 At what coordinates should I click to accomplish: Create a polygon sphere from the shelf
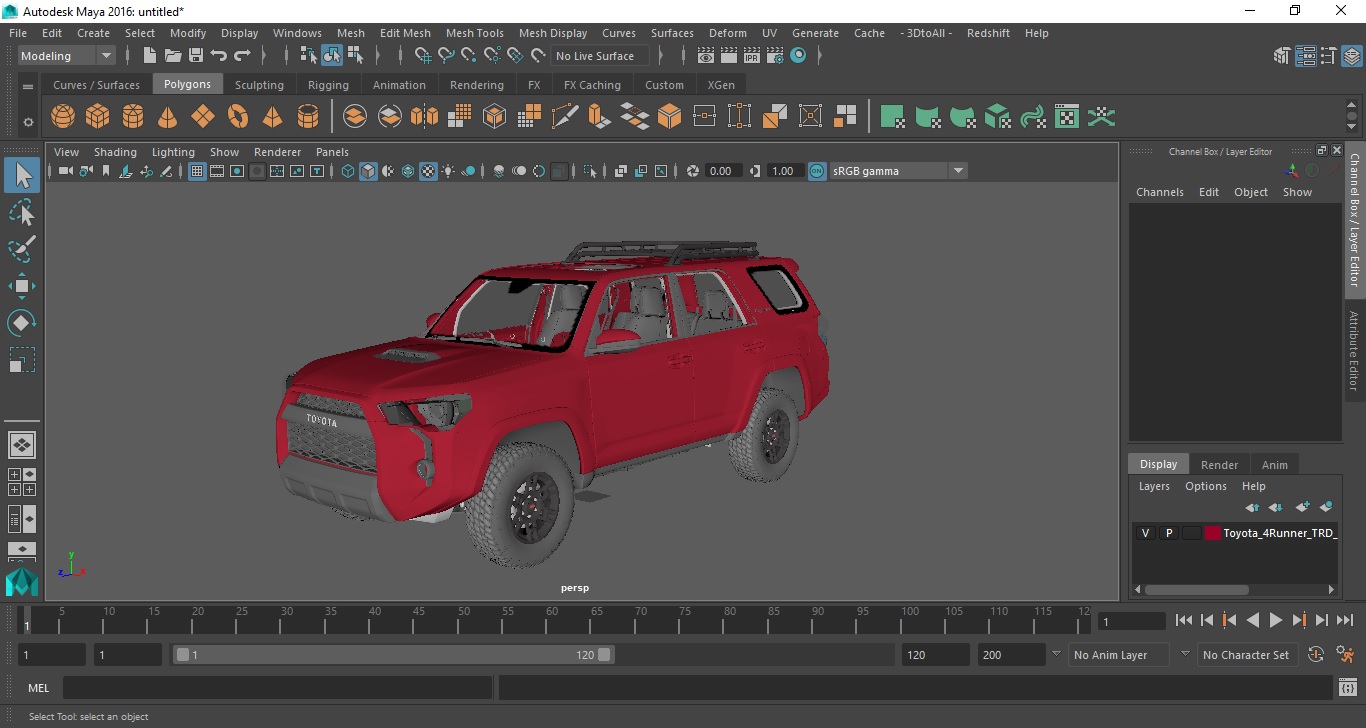point(63,117)
